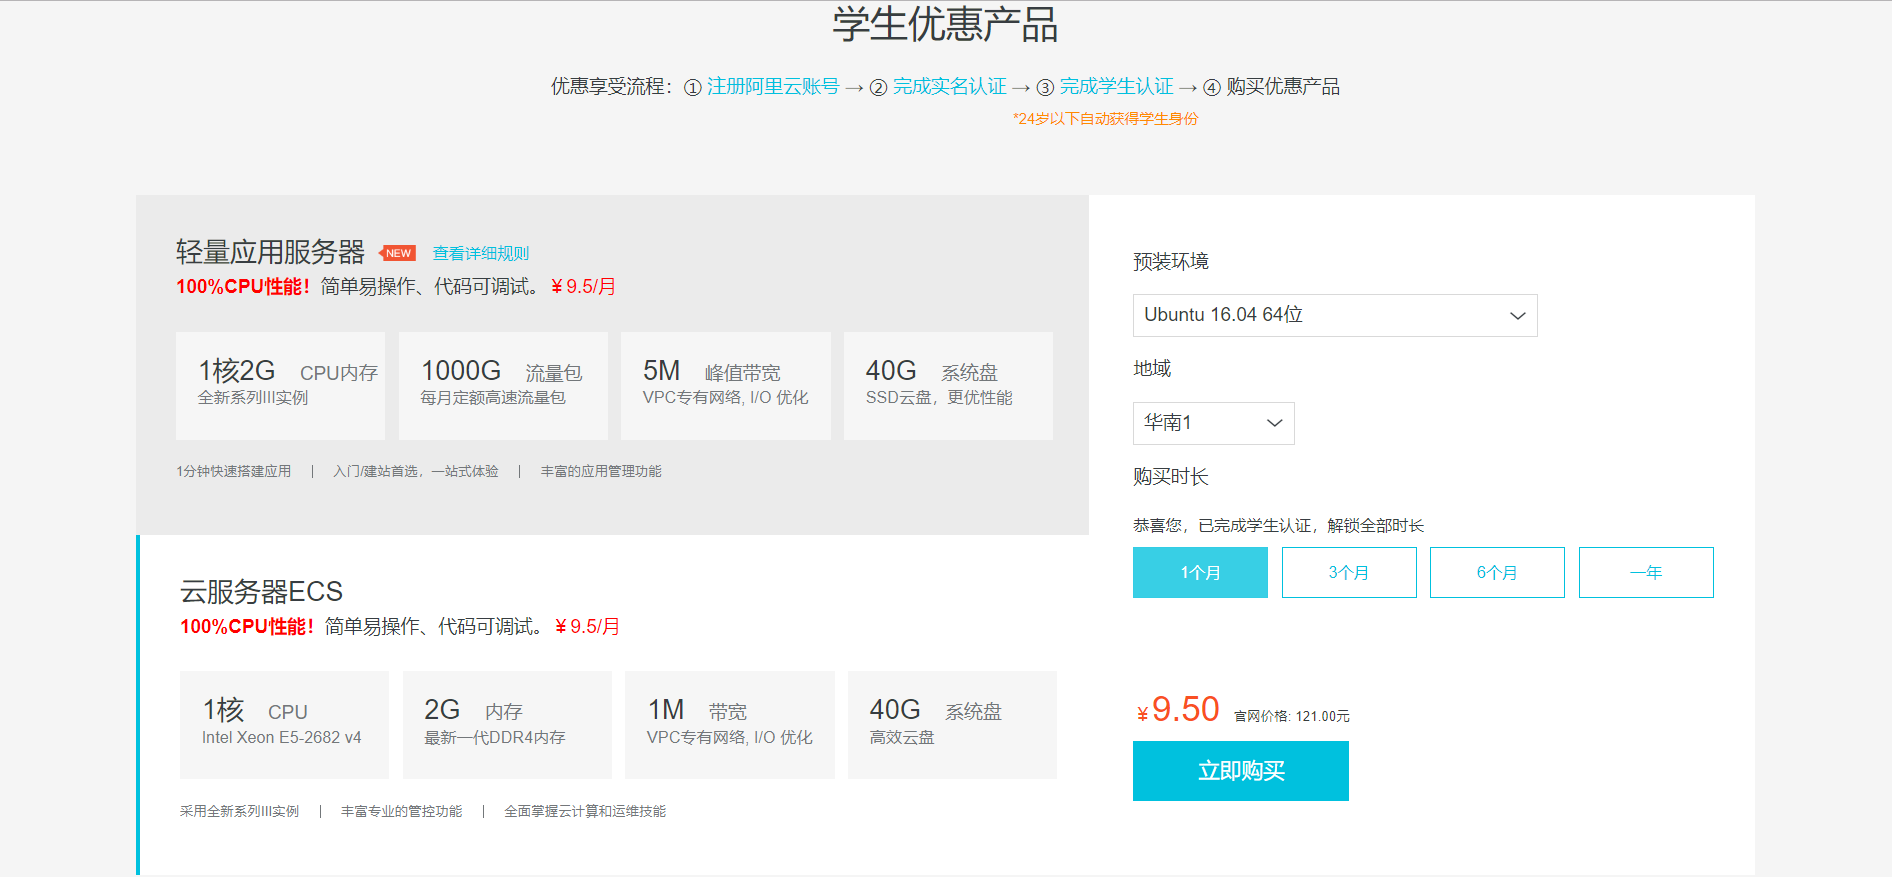1892x877 pixels.
Task: Click the ¥9.50 price text
Action: coord(1178,709)
